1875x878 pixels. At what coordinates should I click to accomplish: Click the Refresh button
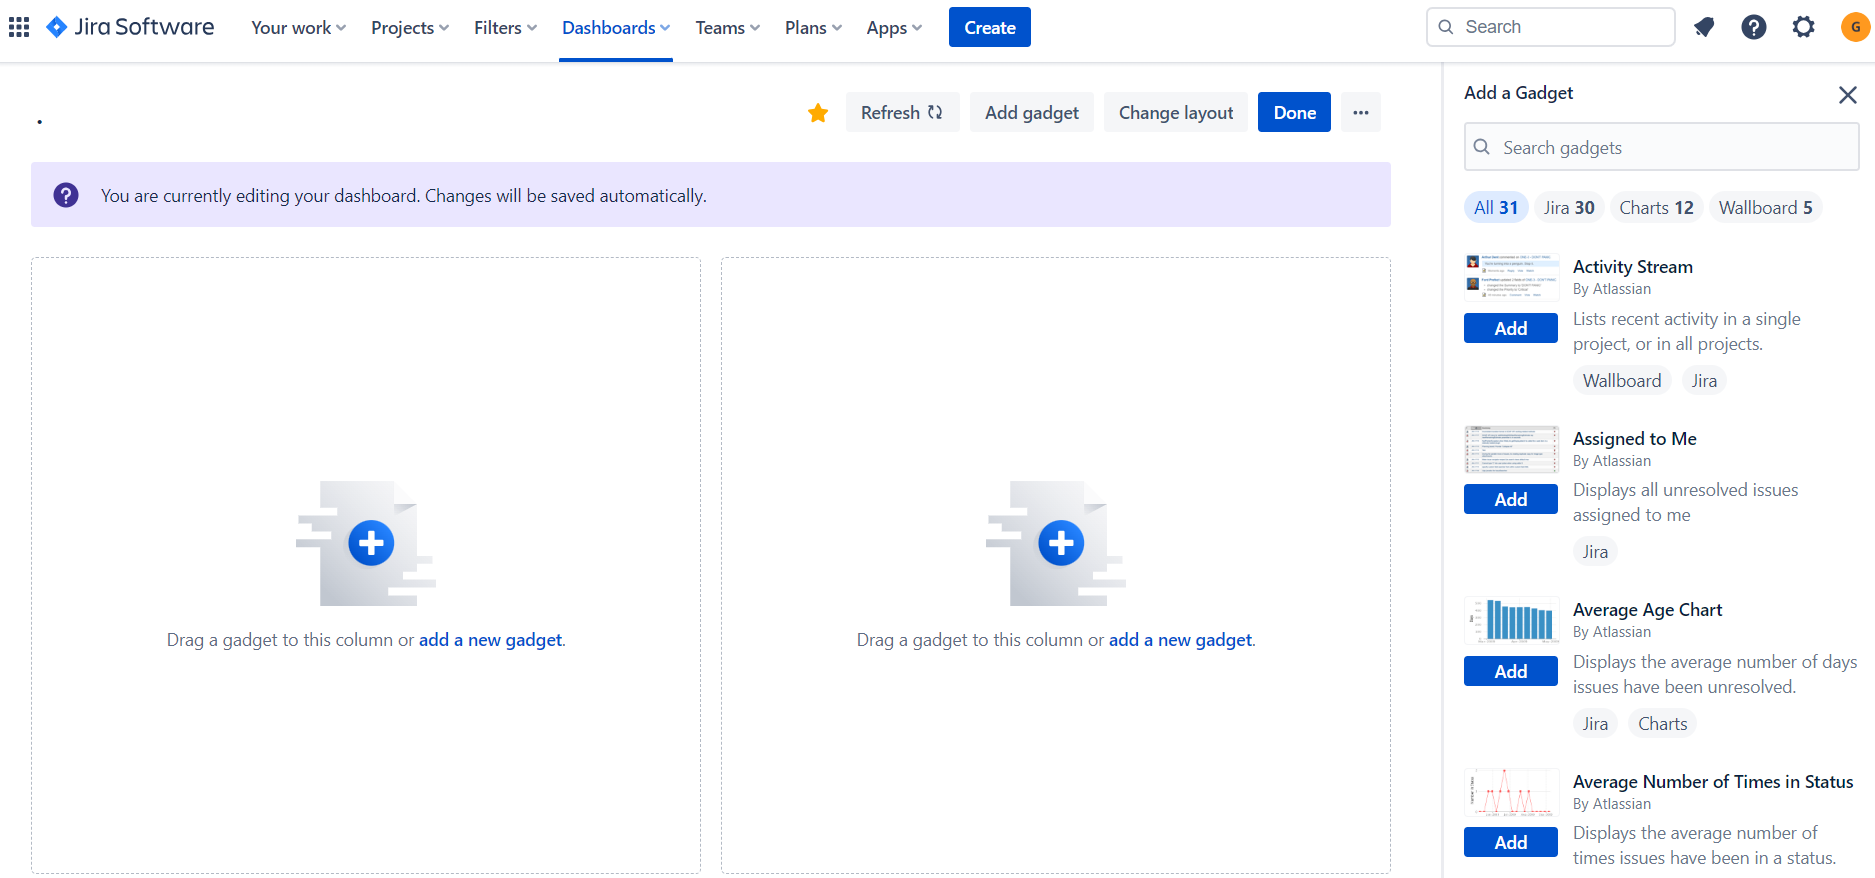tap(902, 112)
